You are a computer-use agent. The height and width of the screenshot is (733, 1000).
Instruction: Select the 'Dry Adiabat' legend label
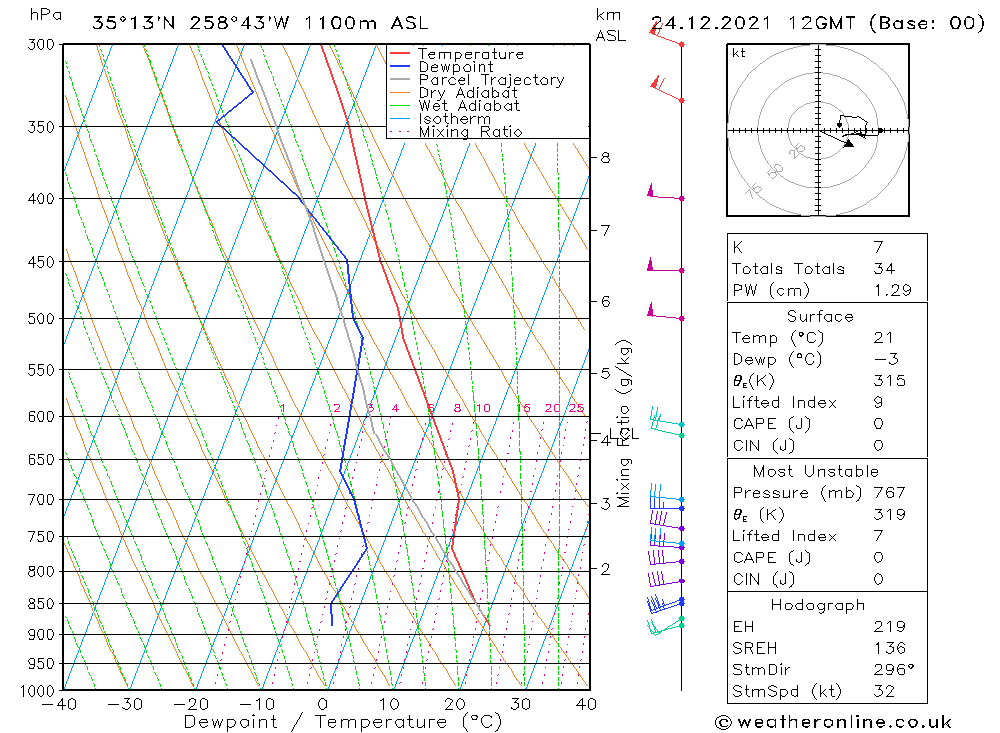click(468, 93)
